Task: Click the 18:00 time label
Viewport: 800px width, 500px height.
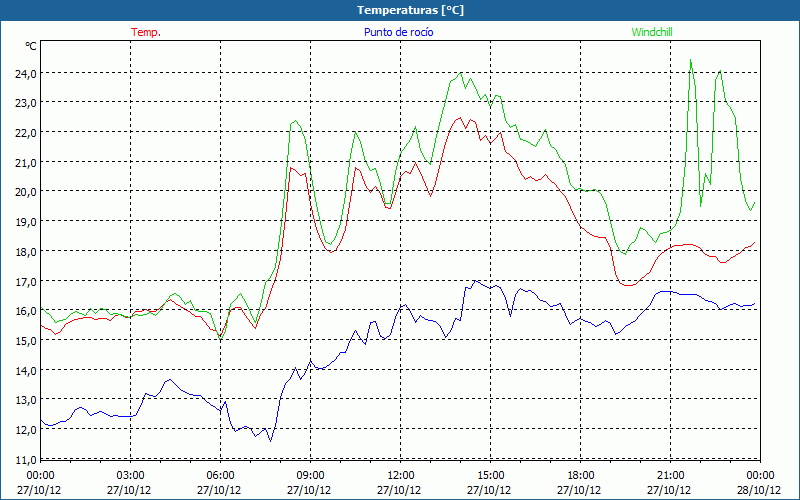Action: [581, 475]
